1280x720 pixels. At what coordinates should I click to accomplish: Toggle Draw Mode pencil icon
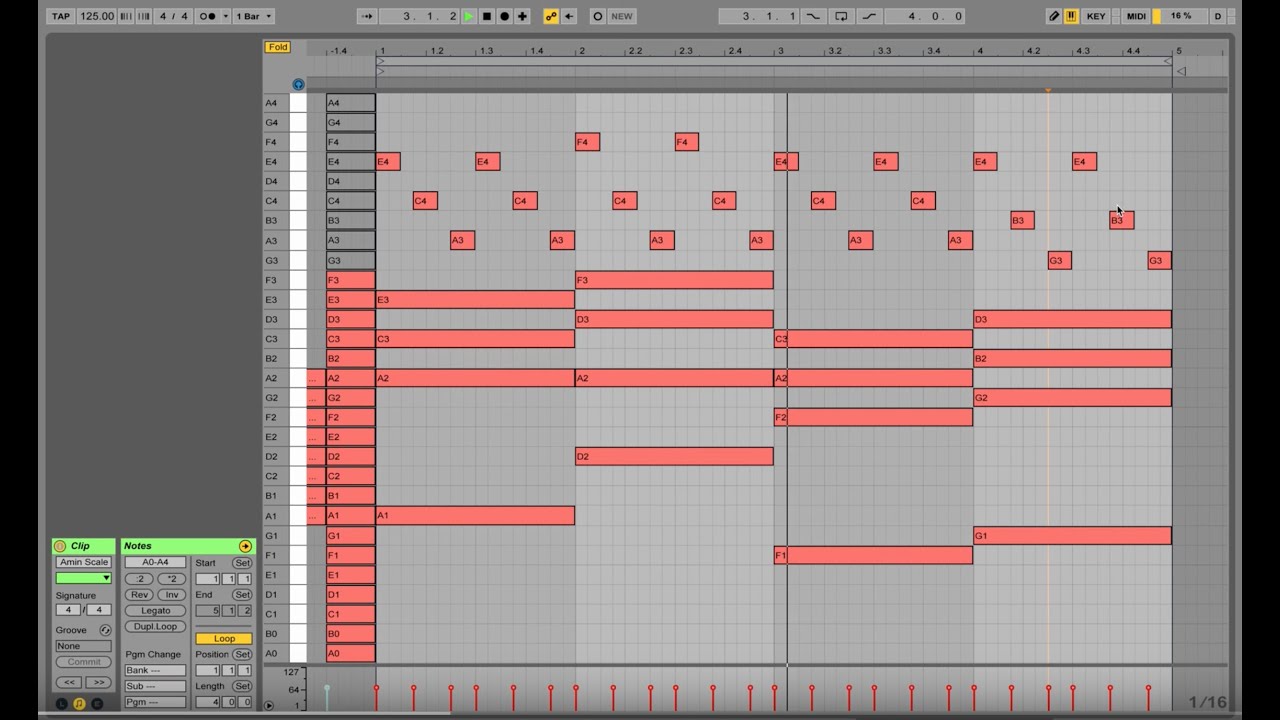click(1054, 16)
